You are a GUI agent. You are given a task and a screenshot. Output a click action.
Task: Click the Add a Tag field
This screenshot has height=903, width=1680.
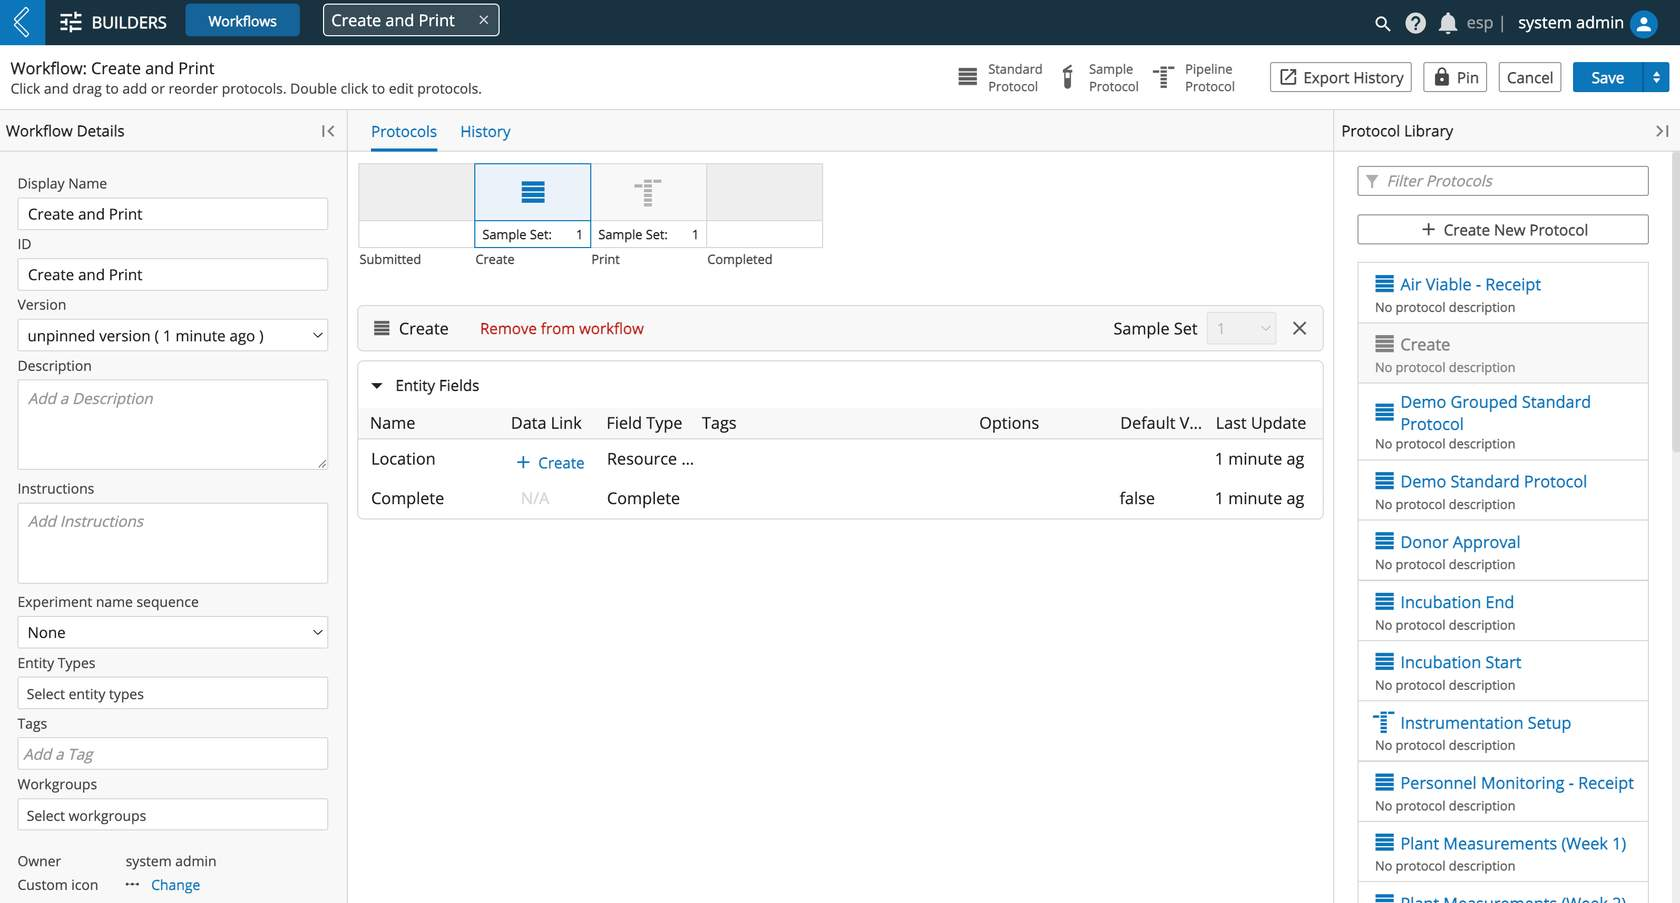coord(172,754)
